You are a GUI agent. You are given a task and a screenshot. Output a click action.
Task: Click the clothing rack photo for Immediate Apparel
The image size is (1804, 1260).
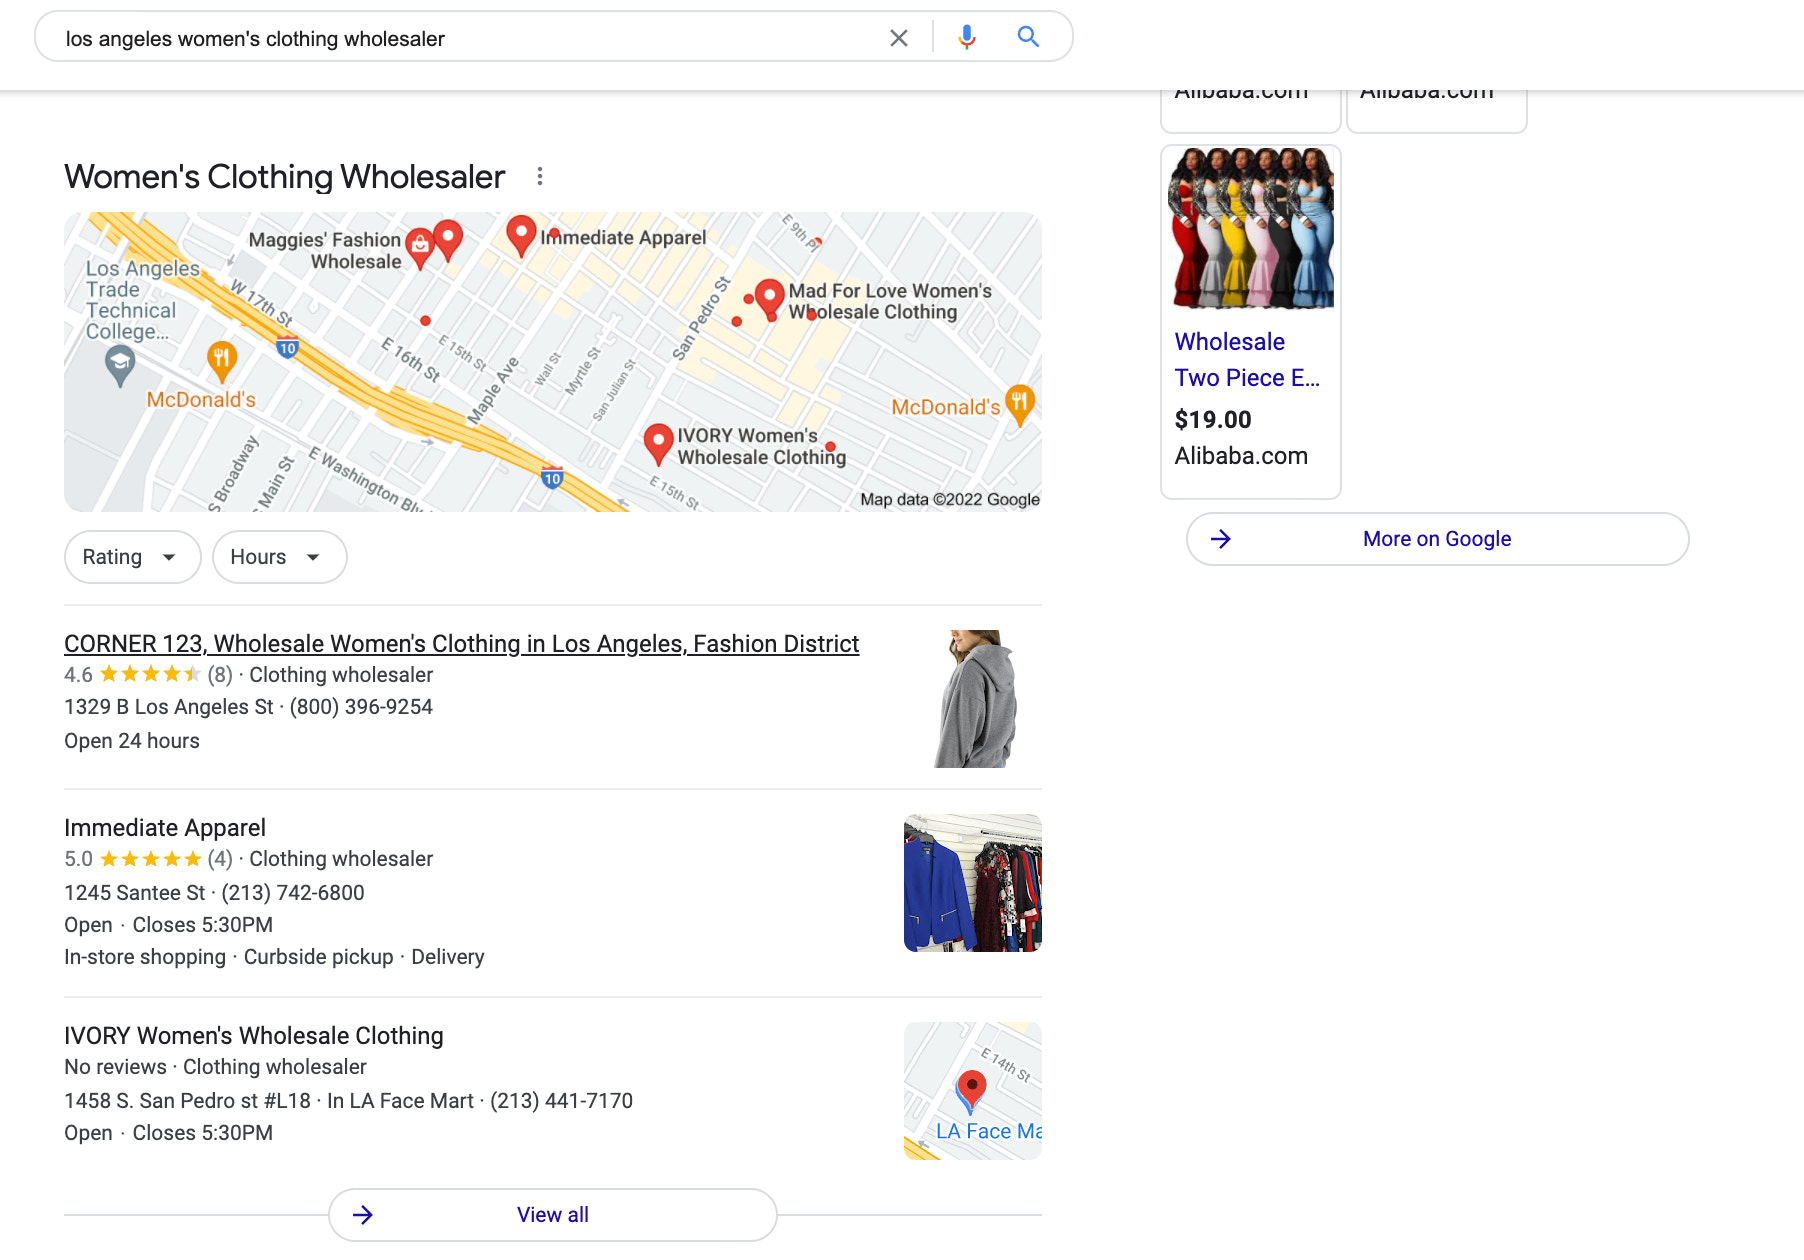(971, 883)
